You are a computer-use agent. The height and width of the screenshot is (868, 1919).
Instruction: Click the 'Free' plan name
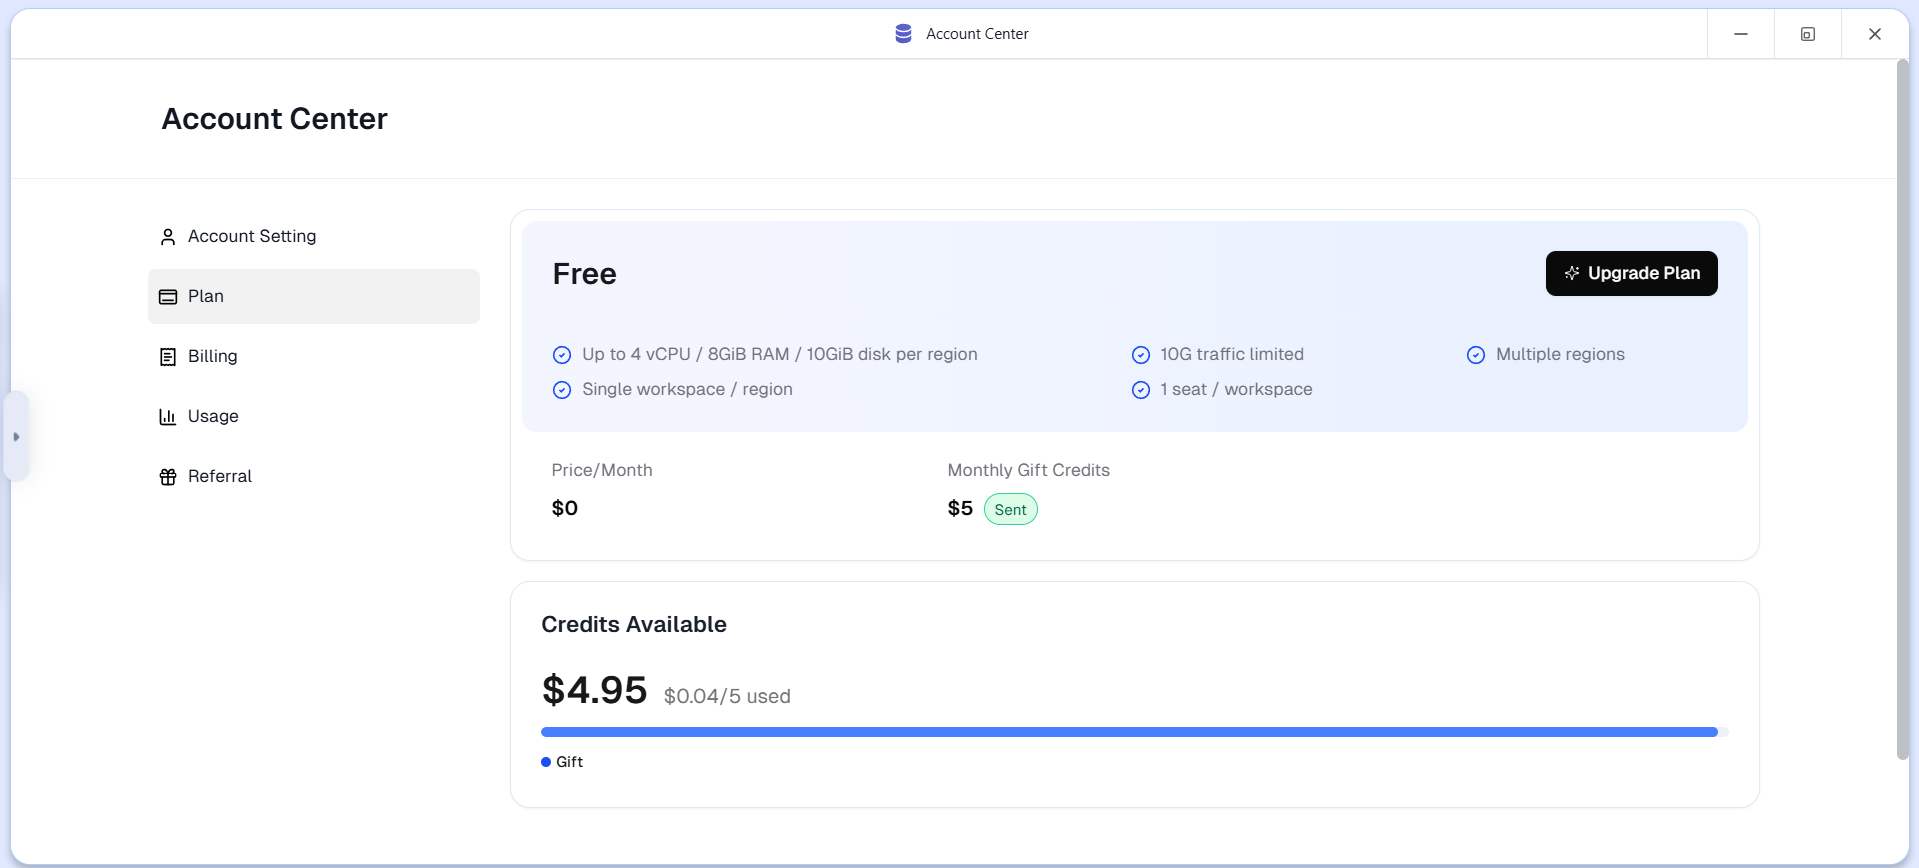(584, 274)
